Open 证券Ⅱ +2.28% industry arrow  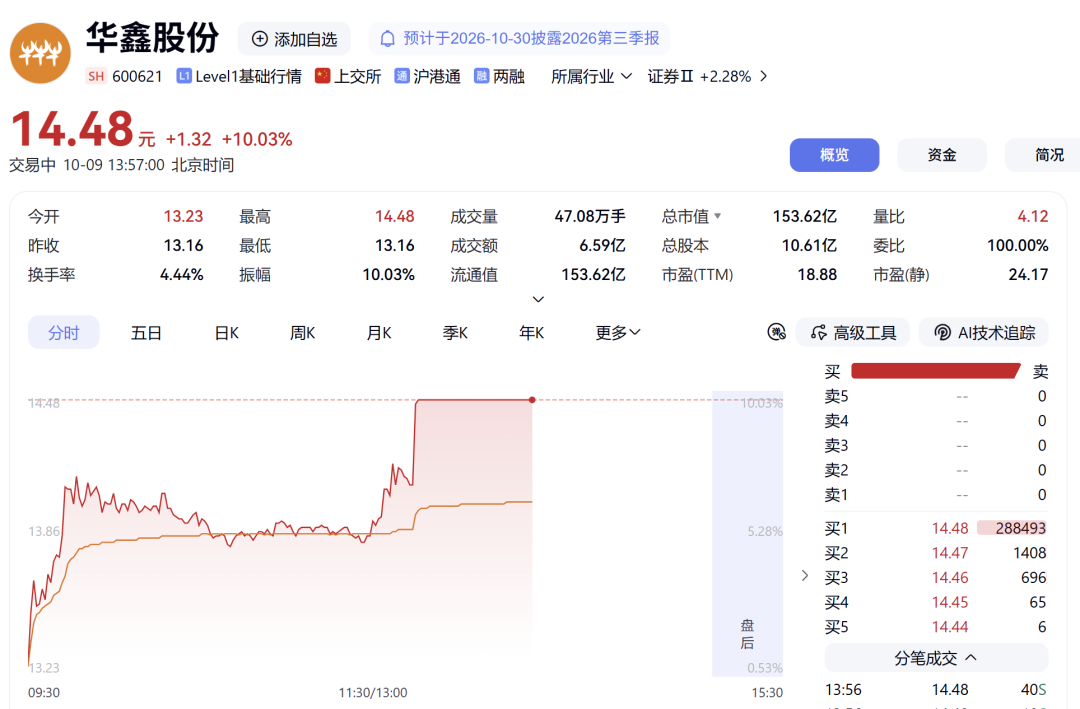(763, 76)
